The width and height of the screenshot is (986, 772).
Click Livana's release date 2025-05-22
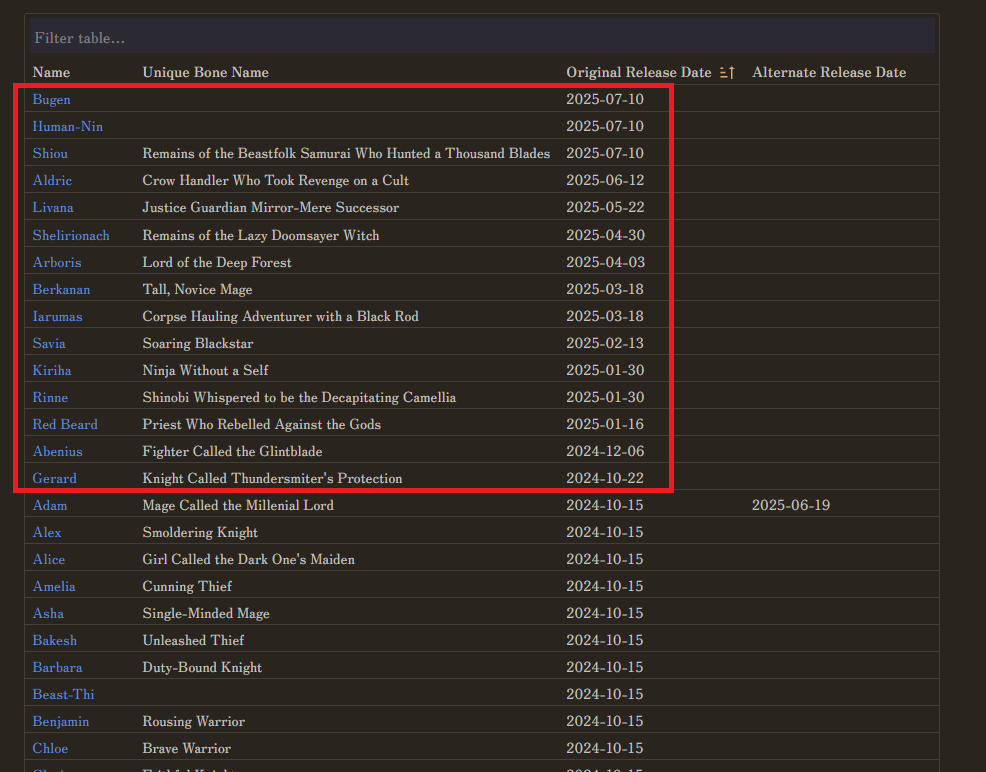606,207
